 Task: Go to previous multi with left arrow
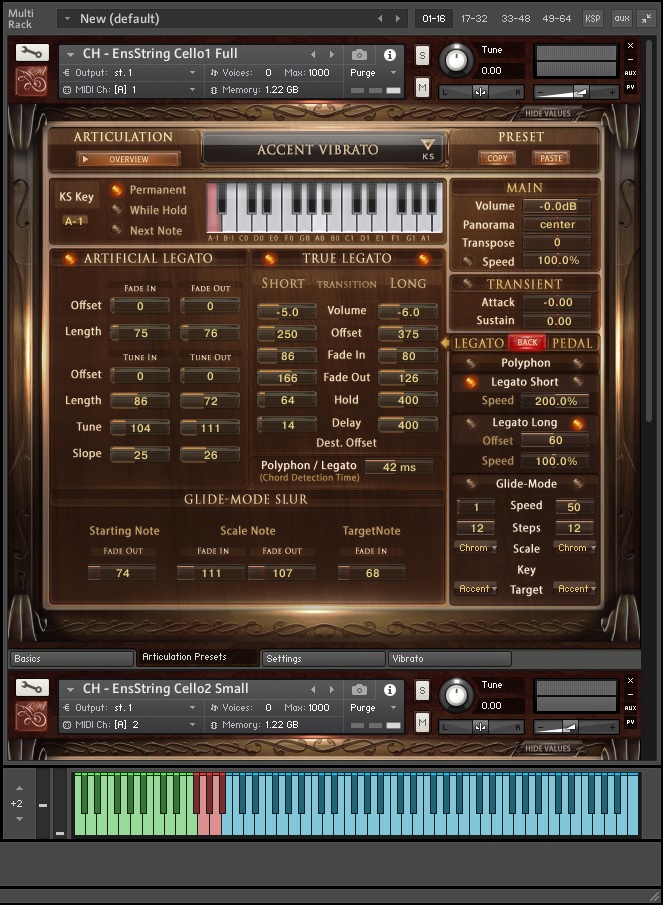pyautogui.click(x=380, y=18)
